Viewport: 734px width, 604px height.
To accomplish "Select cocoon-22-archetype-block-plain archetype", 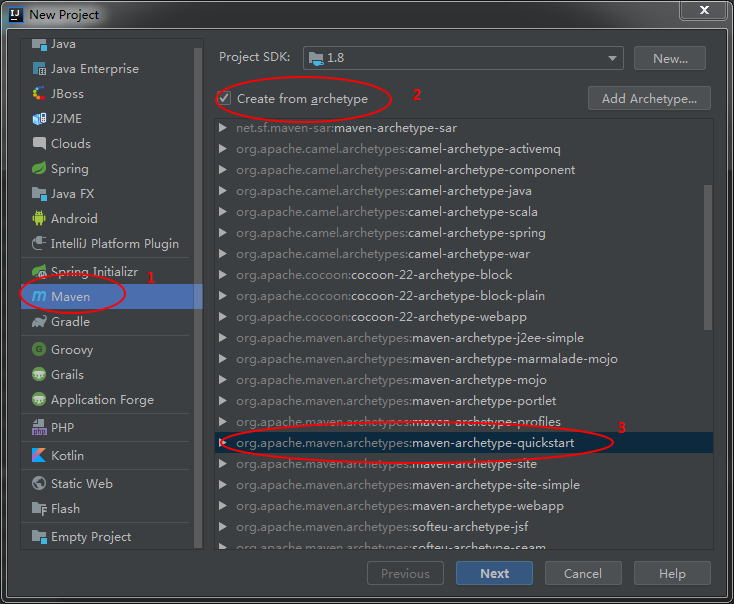I will (x=464, y=296).
